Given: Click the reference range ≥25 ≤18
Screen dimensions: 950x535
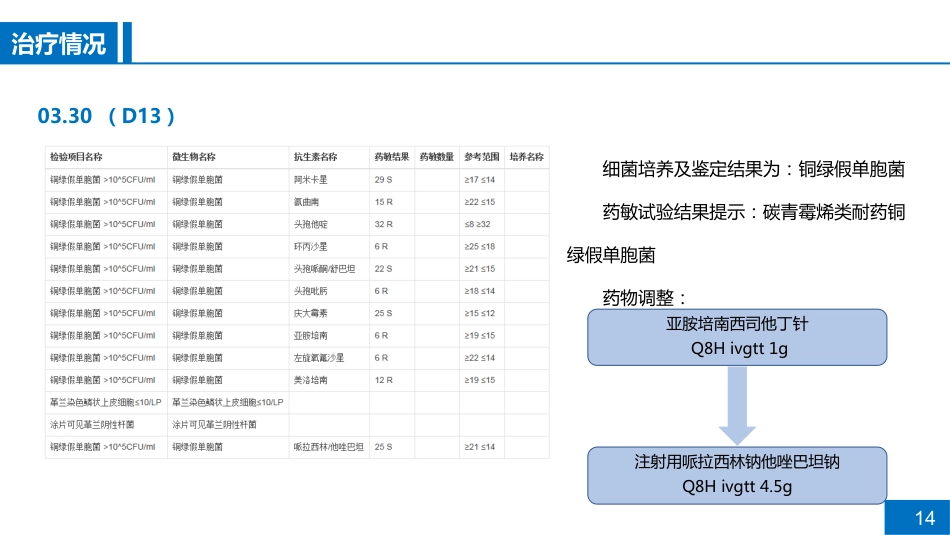Looking at the screenshot, I should (x=480, y=247).
